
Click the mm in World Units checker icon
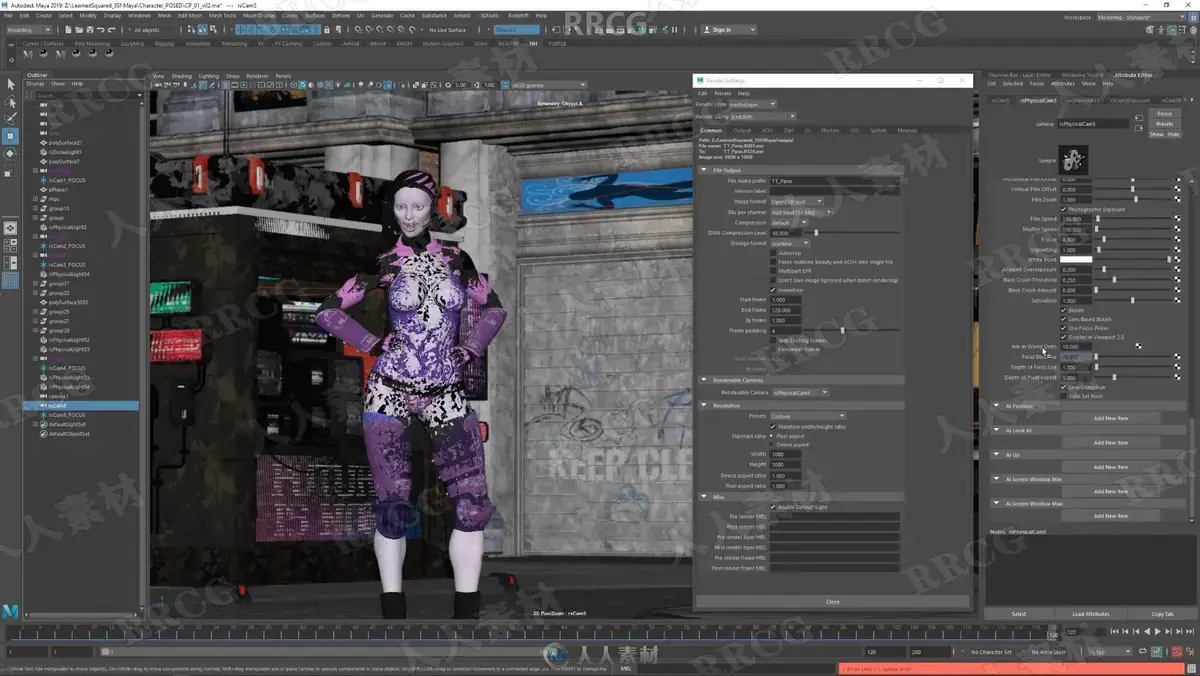(1138, 346)
